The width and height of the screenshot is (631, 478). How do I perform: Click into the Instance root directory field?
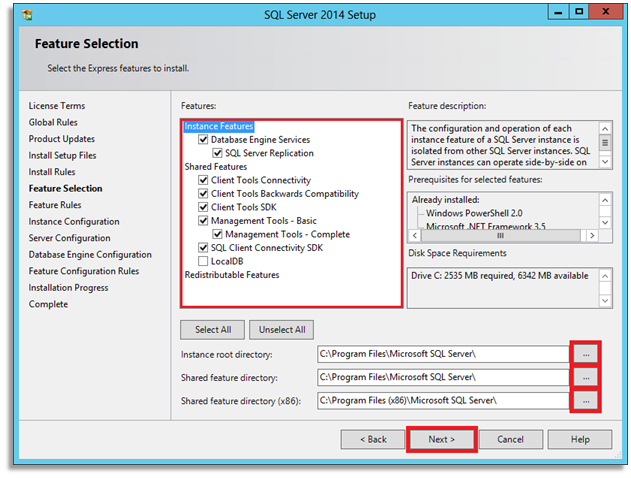click(440, 353)
